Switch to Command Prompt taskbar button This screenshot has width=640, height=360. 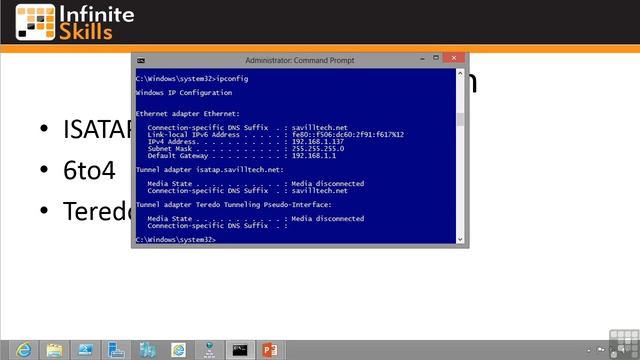pos(240,350)
